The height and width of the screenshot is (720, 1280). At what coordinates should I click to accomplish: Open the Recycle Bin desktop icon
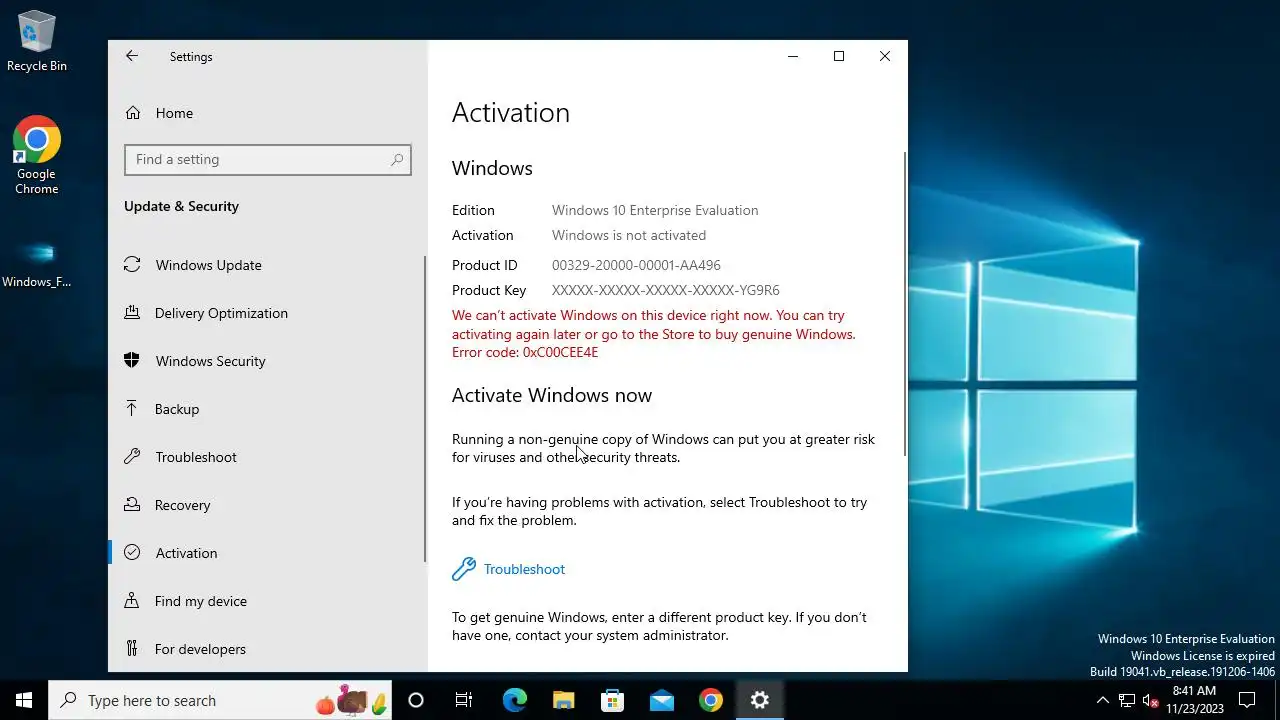pyautogui.click(x=37, y=42)
